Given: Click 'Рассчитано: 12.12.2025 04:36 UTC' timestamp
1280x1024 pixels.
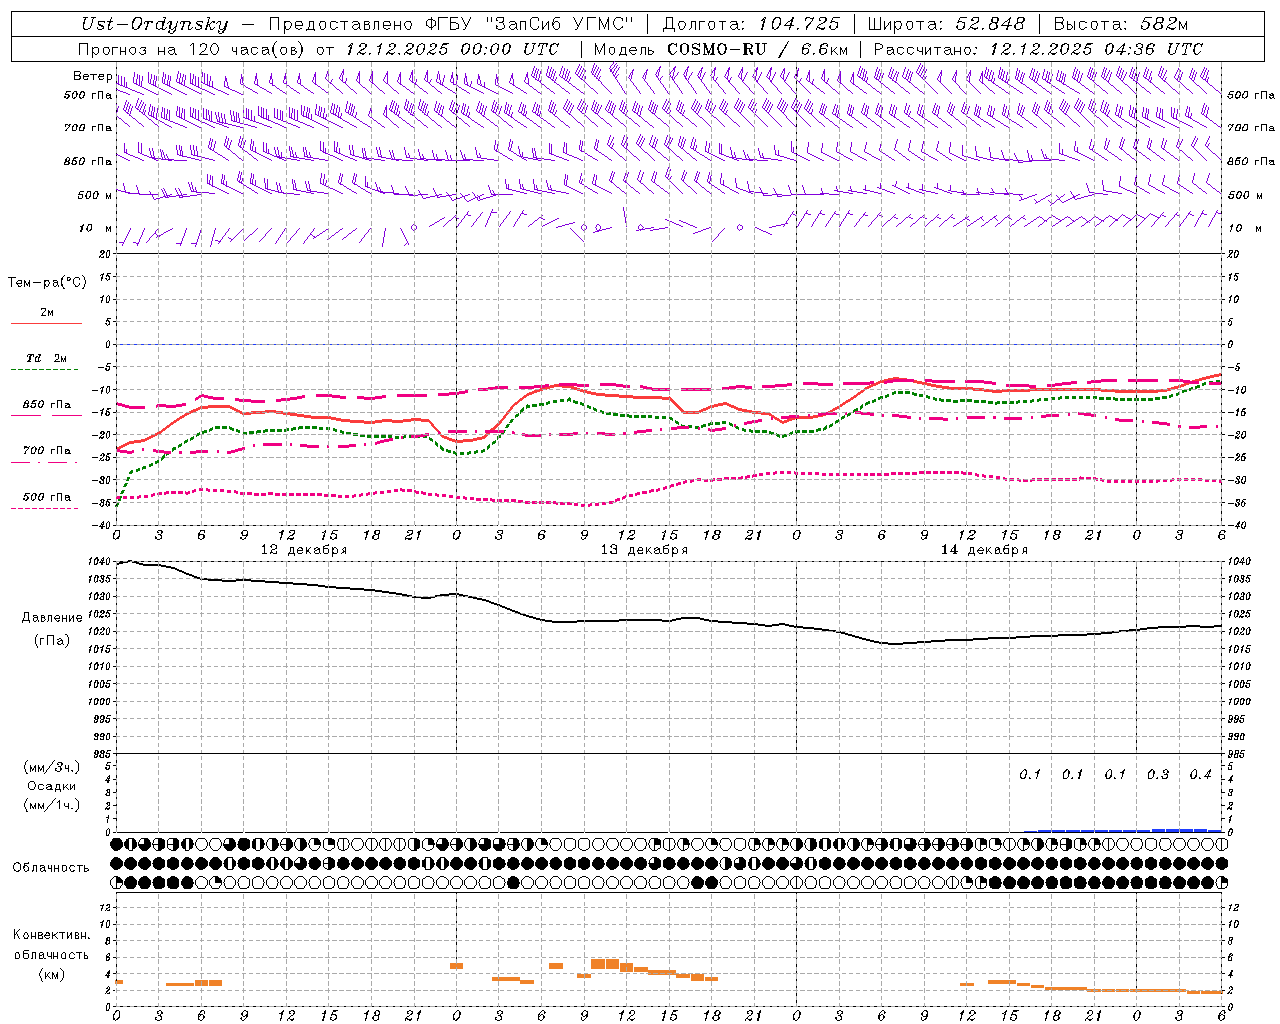Looking at the screenshot, I should (1038, 49).
